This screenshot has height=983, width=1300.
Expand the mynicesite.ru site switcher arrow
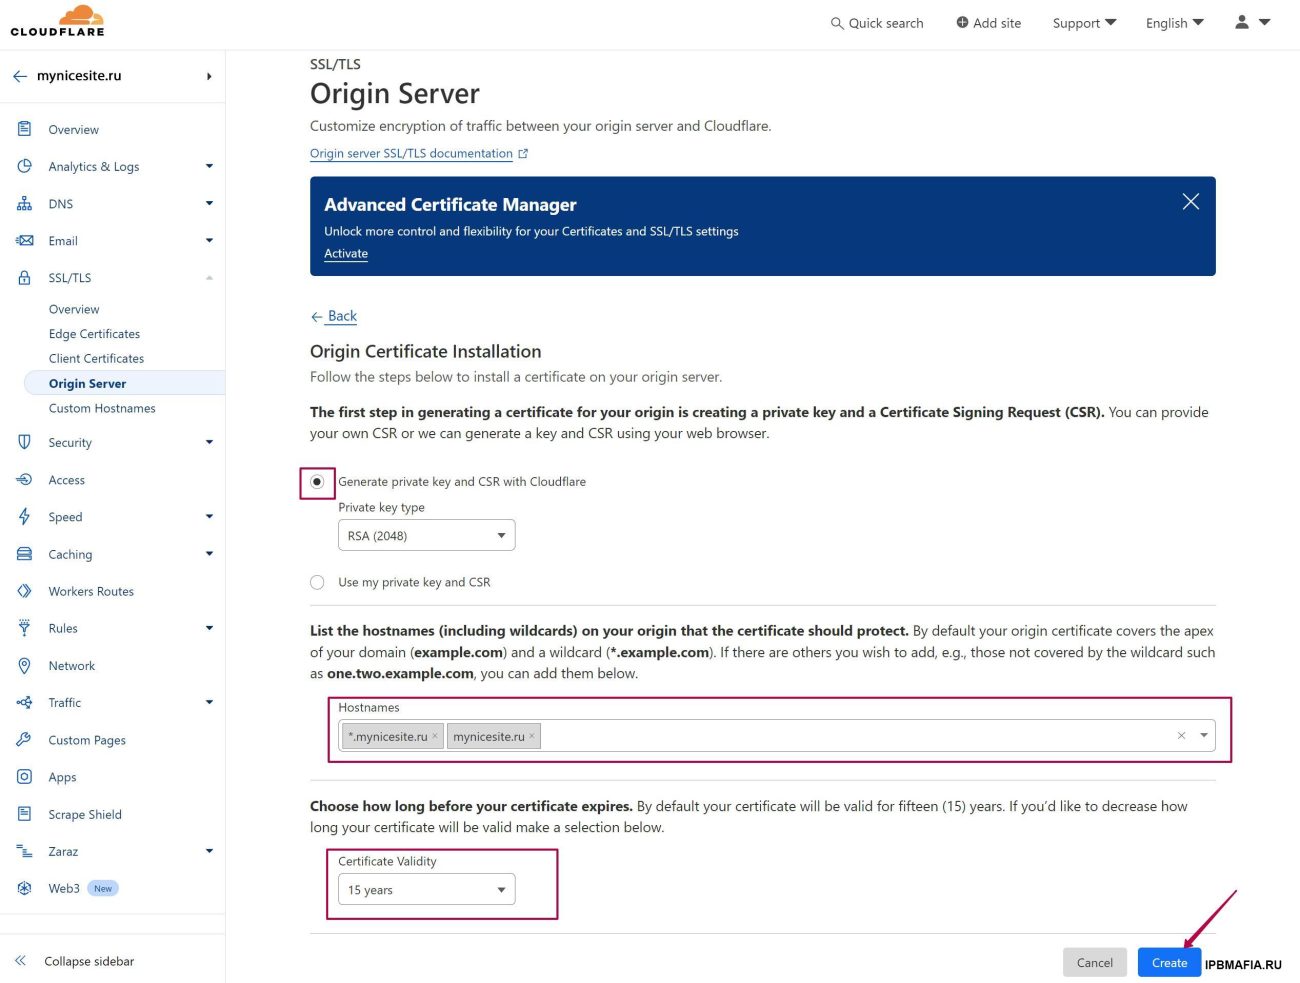point(209,76)
